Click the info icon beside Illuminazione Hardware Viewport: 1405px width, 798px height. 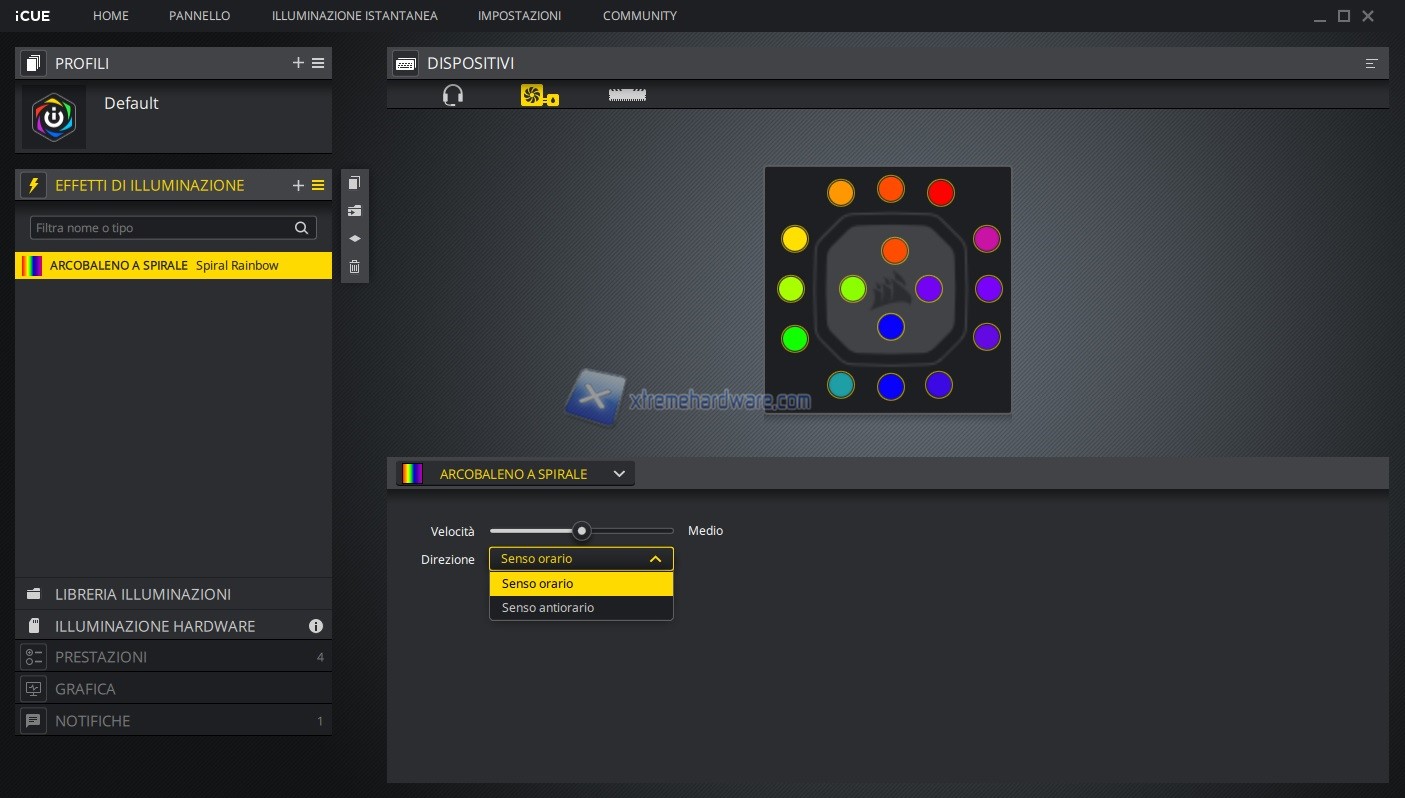(316, 626)
